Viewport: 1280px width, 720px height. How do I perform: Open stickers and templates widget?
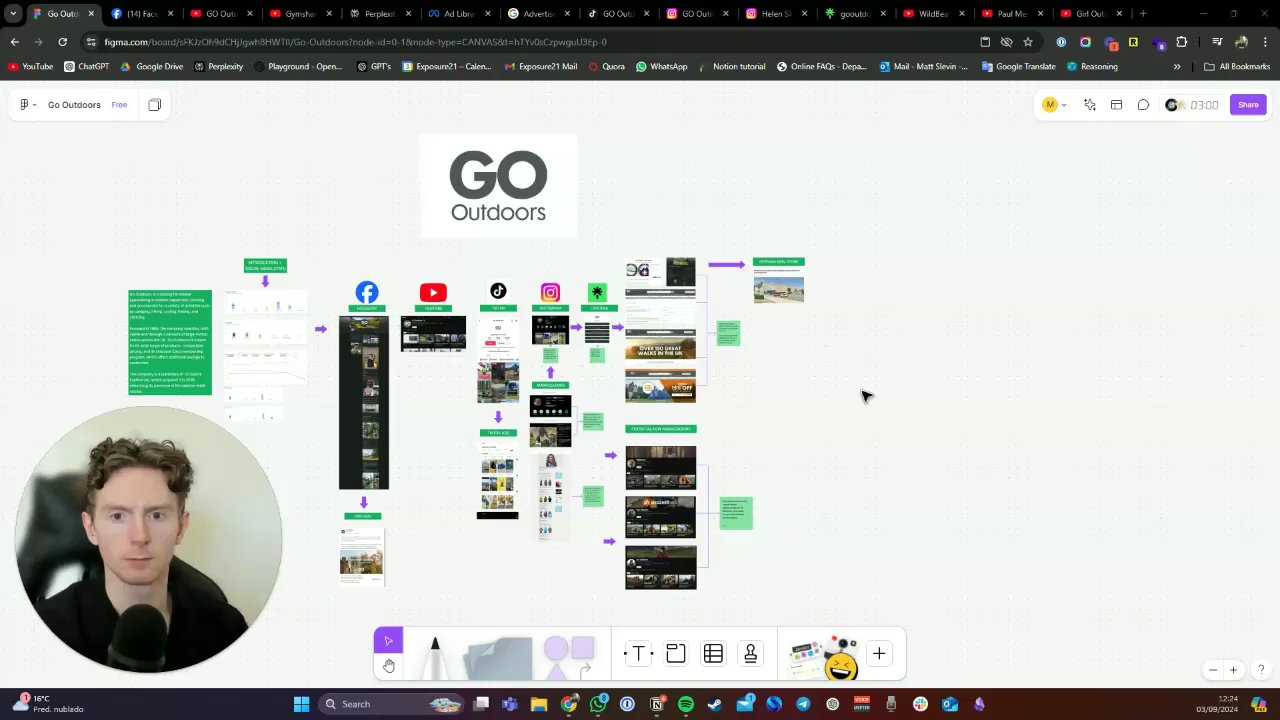click(823, 657)
